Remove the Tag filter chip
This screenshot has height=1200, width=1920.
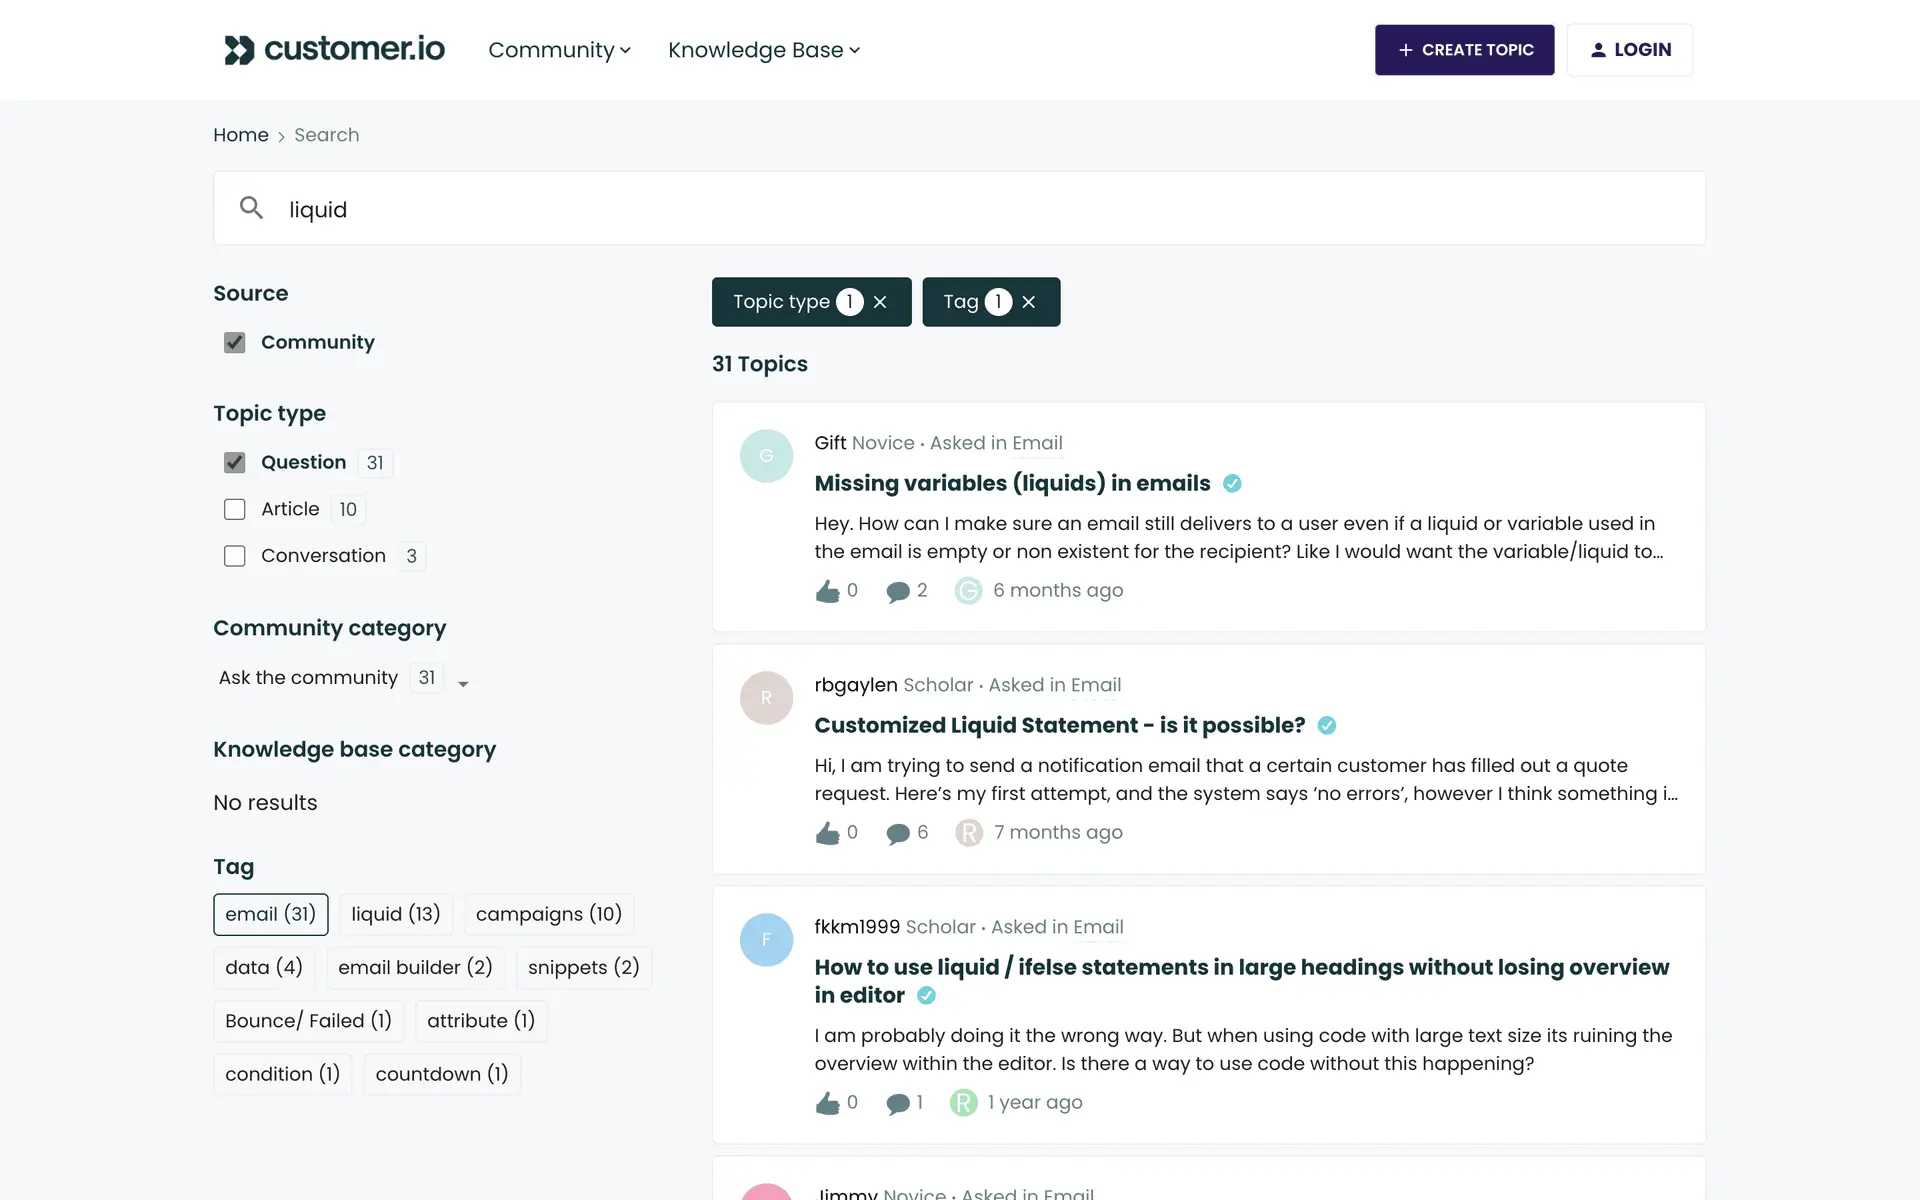pyautogui.click(x=1029, y=302)
